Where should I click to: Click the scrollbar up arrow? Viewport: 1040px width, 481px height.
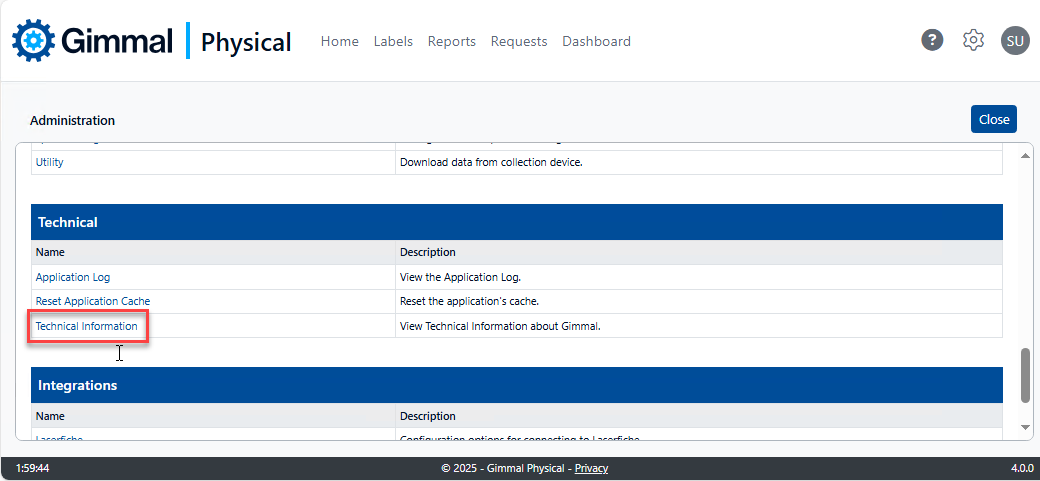1025,155
